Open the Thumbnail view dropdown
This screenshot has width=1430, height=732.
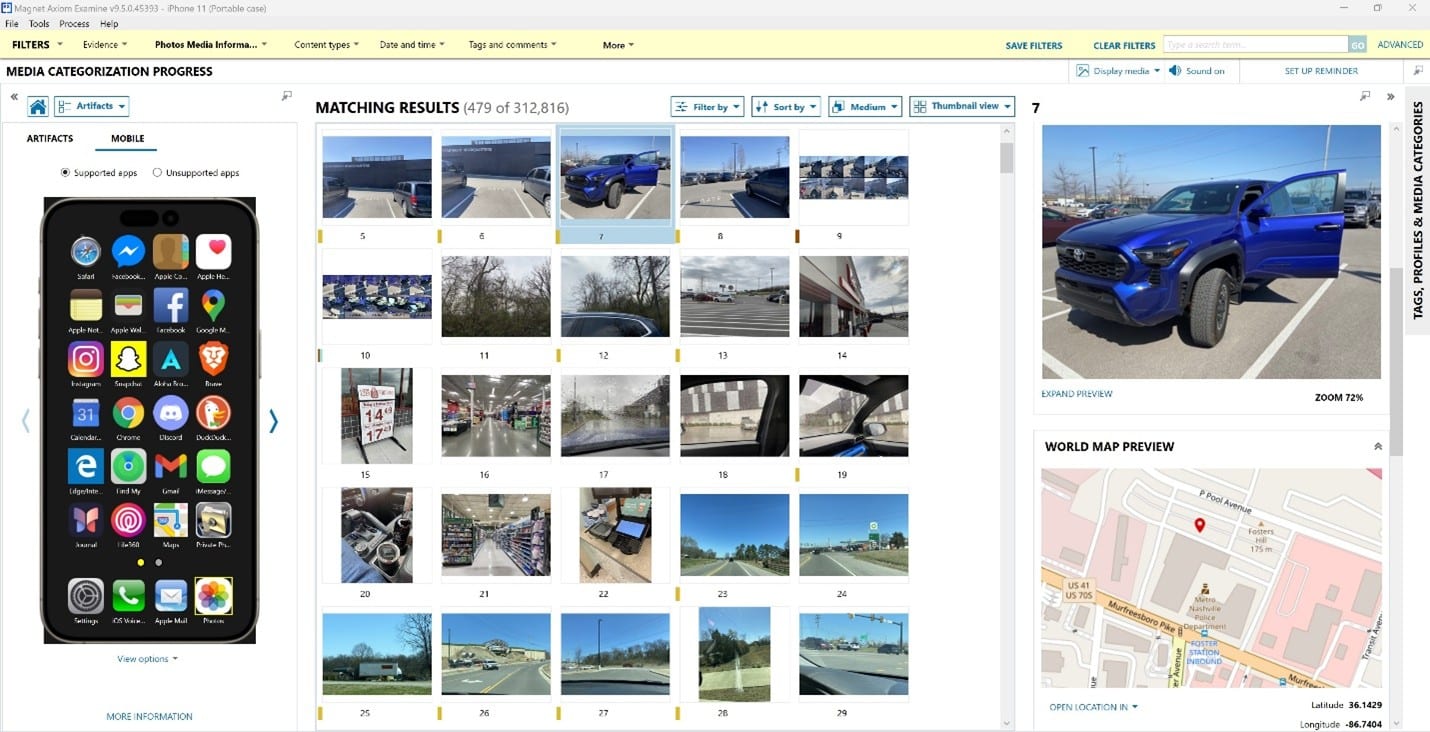point(961,106)
